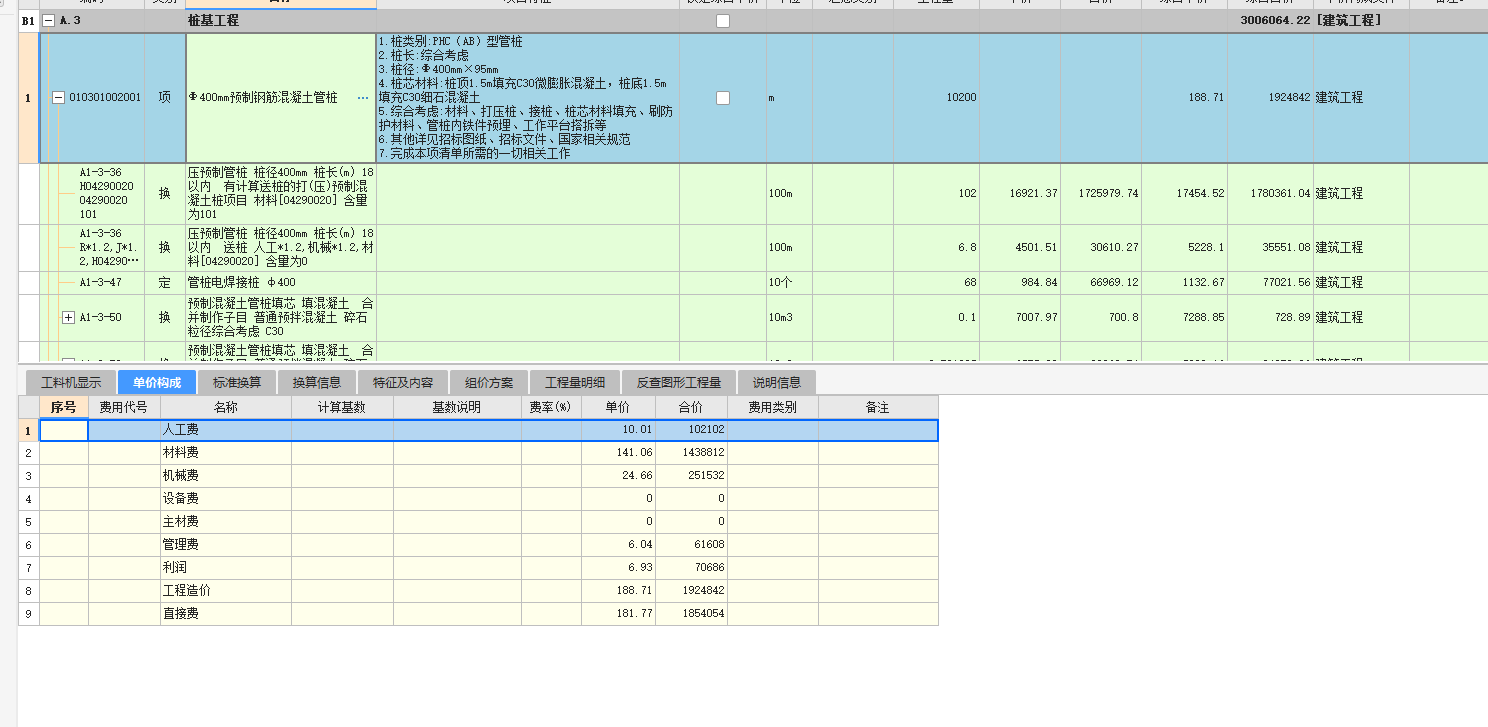Click the 直接费 total 1854054
Viewport: 1488px width, 727px height.
click(x=703, y=614)
